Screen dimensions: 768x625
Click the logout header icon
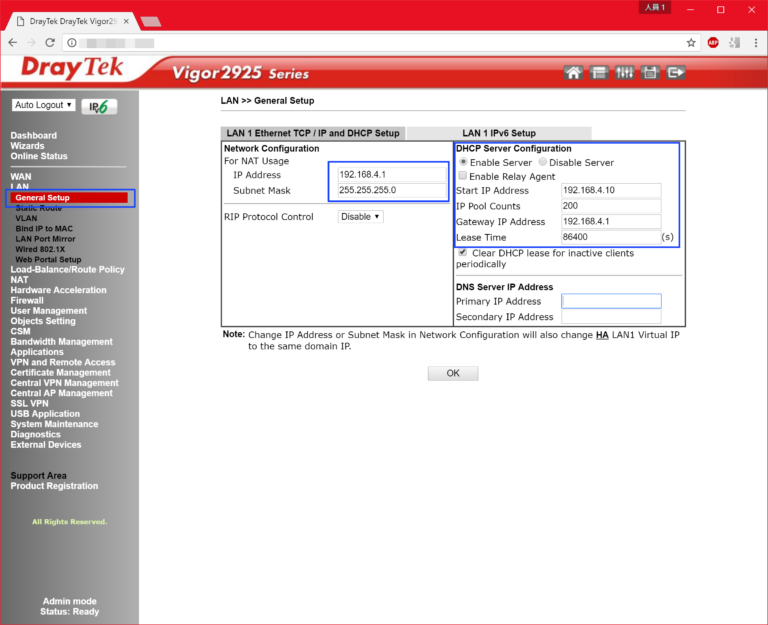[x=675, y=73]
